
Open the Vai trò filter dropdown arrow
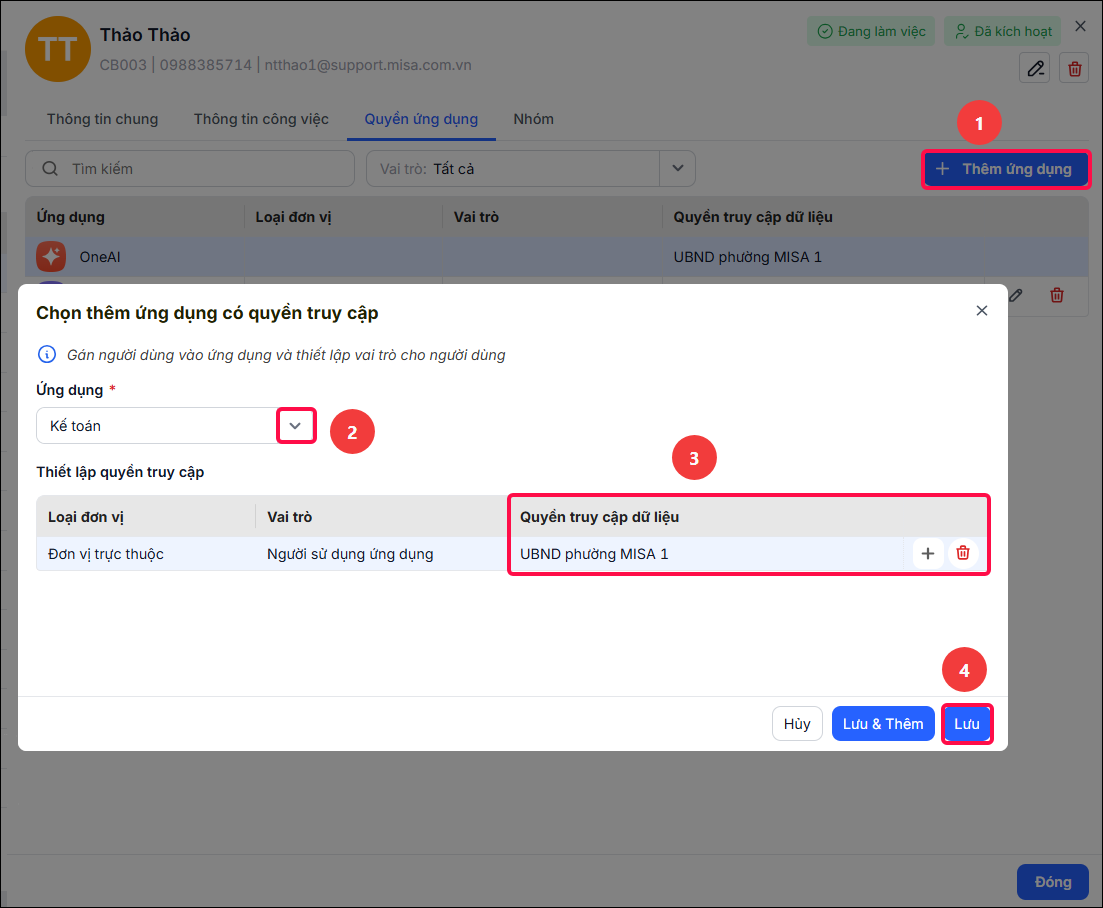[677, 169]
